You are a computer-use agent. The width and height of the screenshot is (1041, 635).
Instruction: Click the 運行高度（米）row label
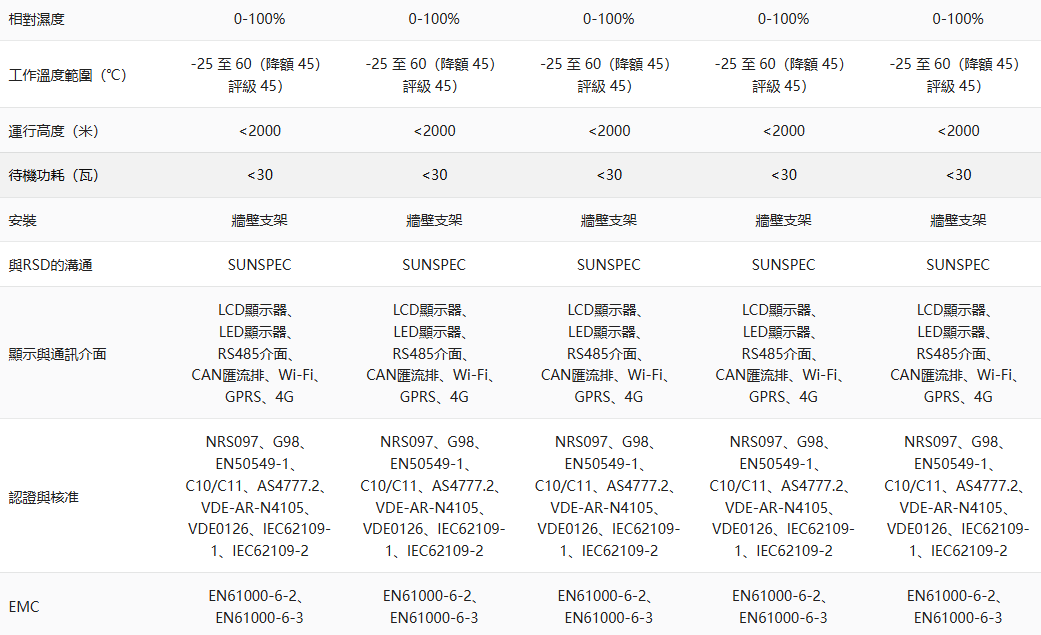[54, 131]
